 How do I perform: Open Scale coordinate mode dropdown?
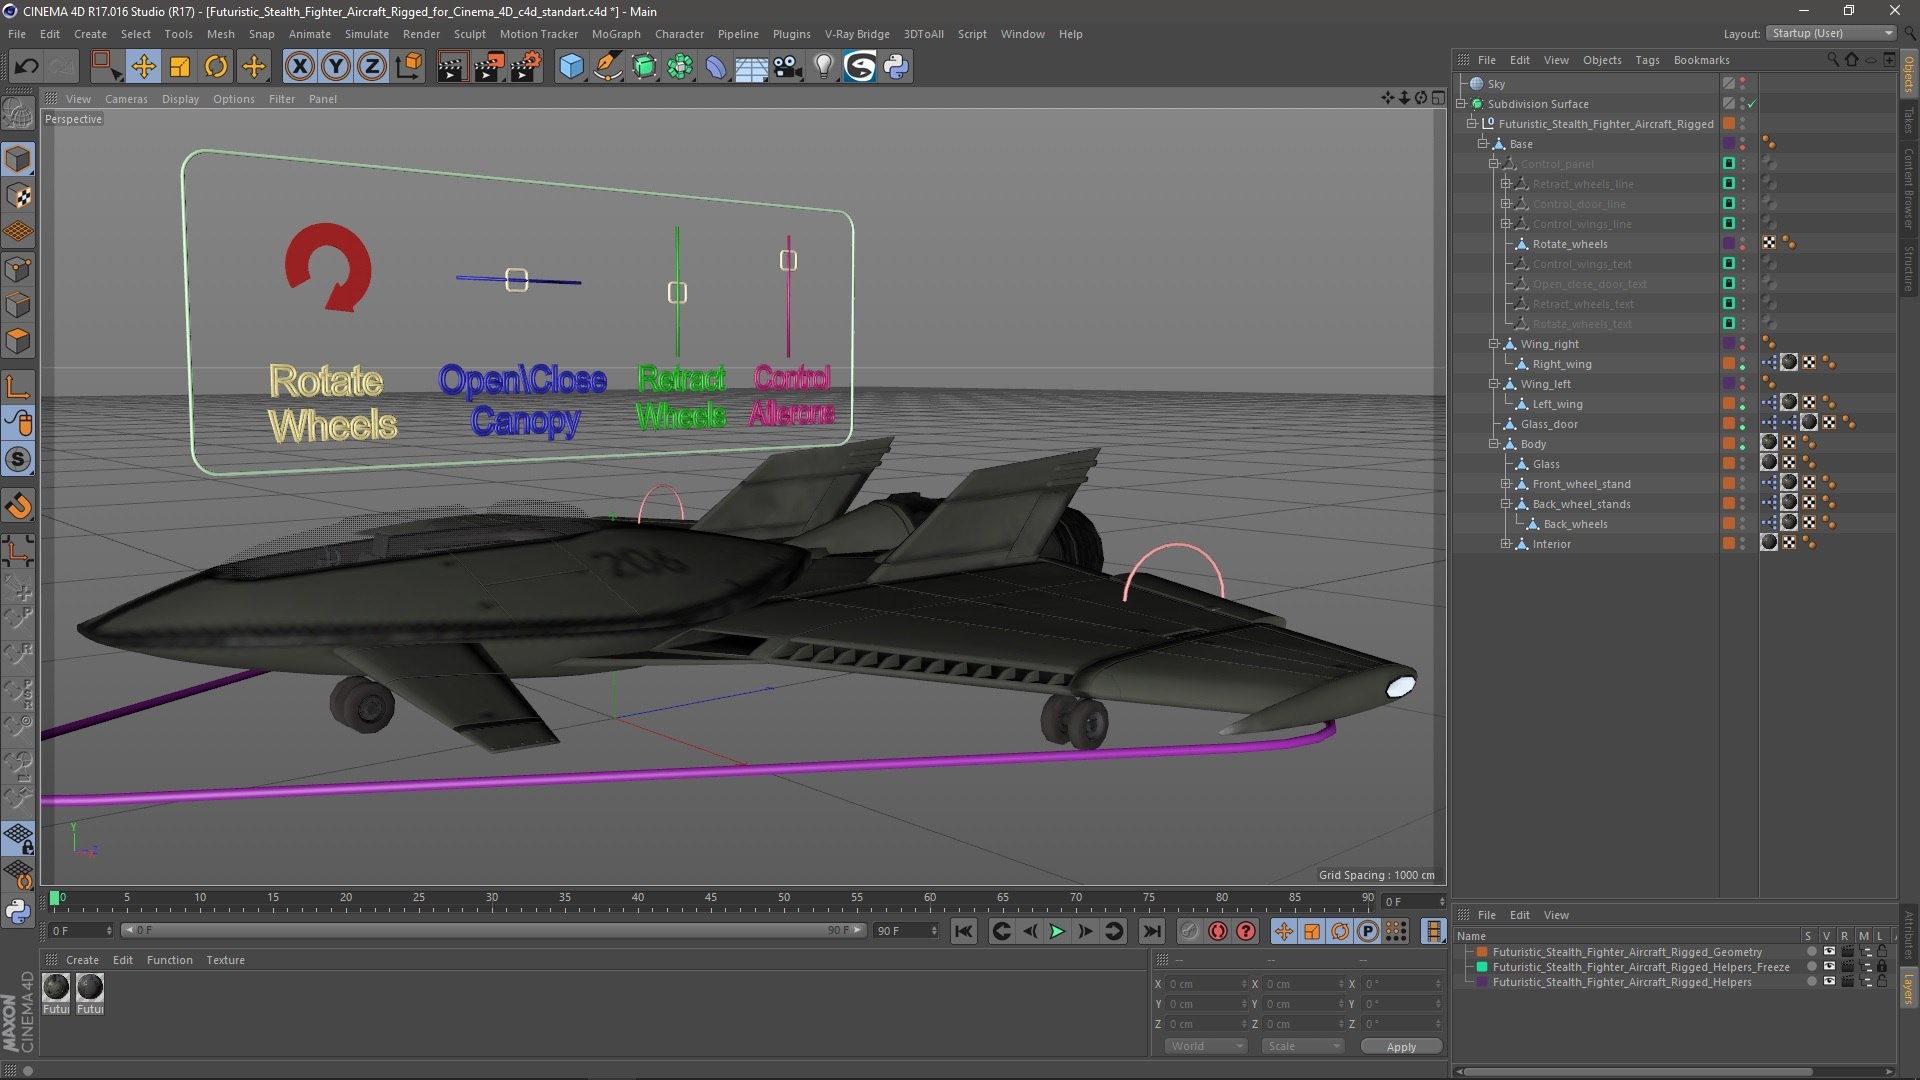point(1302,1046)
